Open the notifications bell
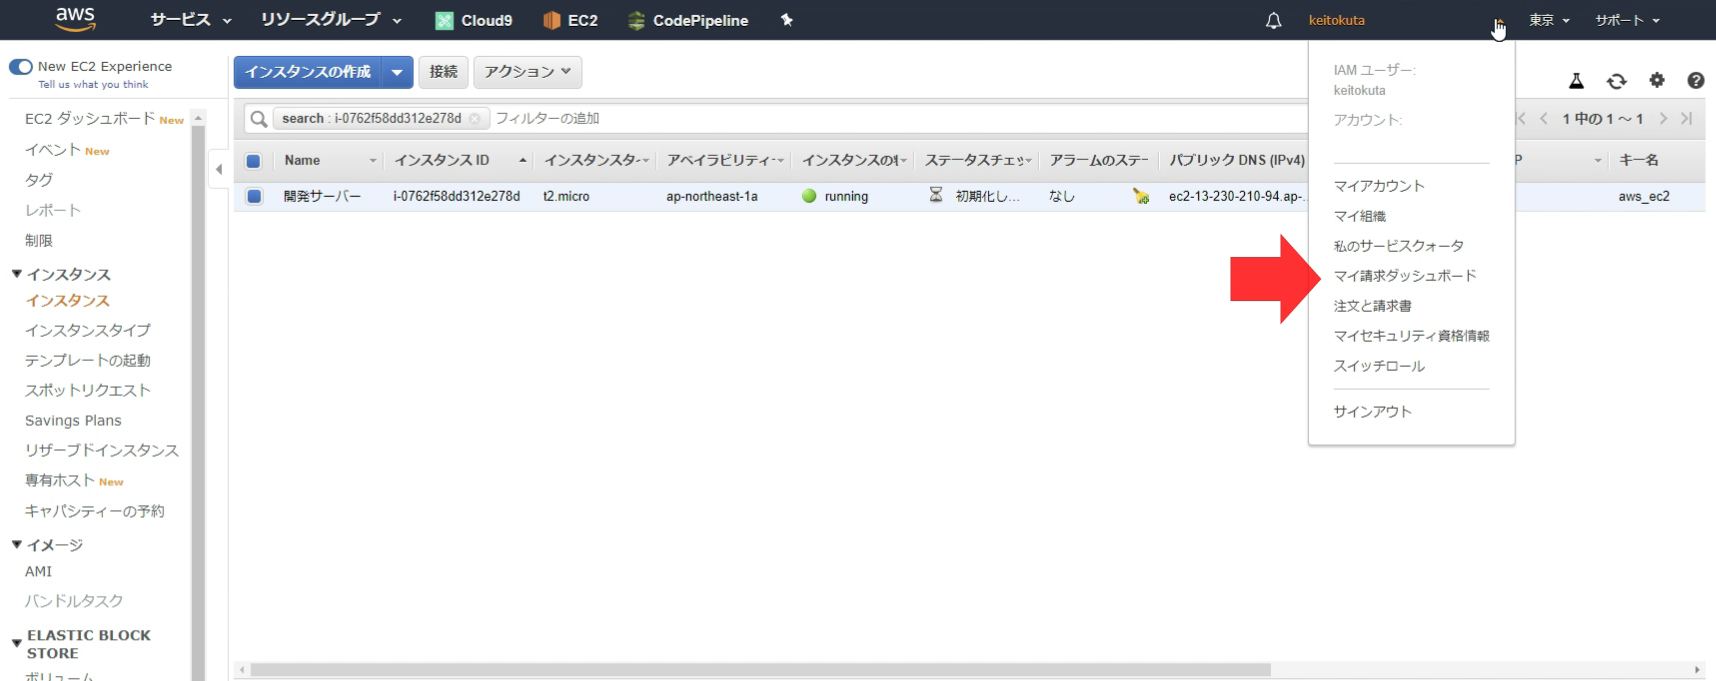The width and height of the screenshot is (1716, 681). point(1273,20)
